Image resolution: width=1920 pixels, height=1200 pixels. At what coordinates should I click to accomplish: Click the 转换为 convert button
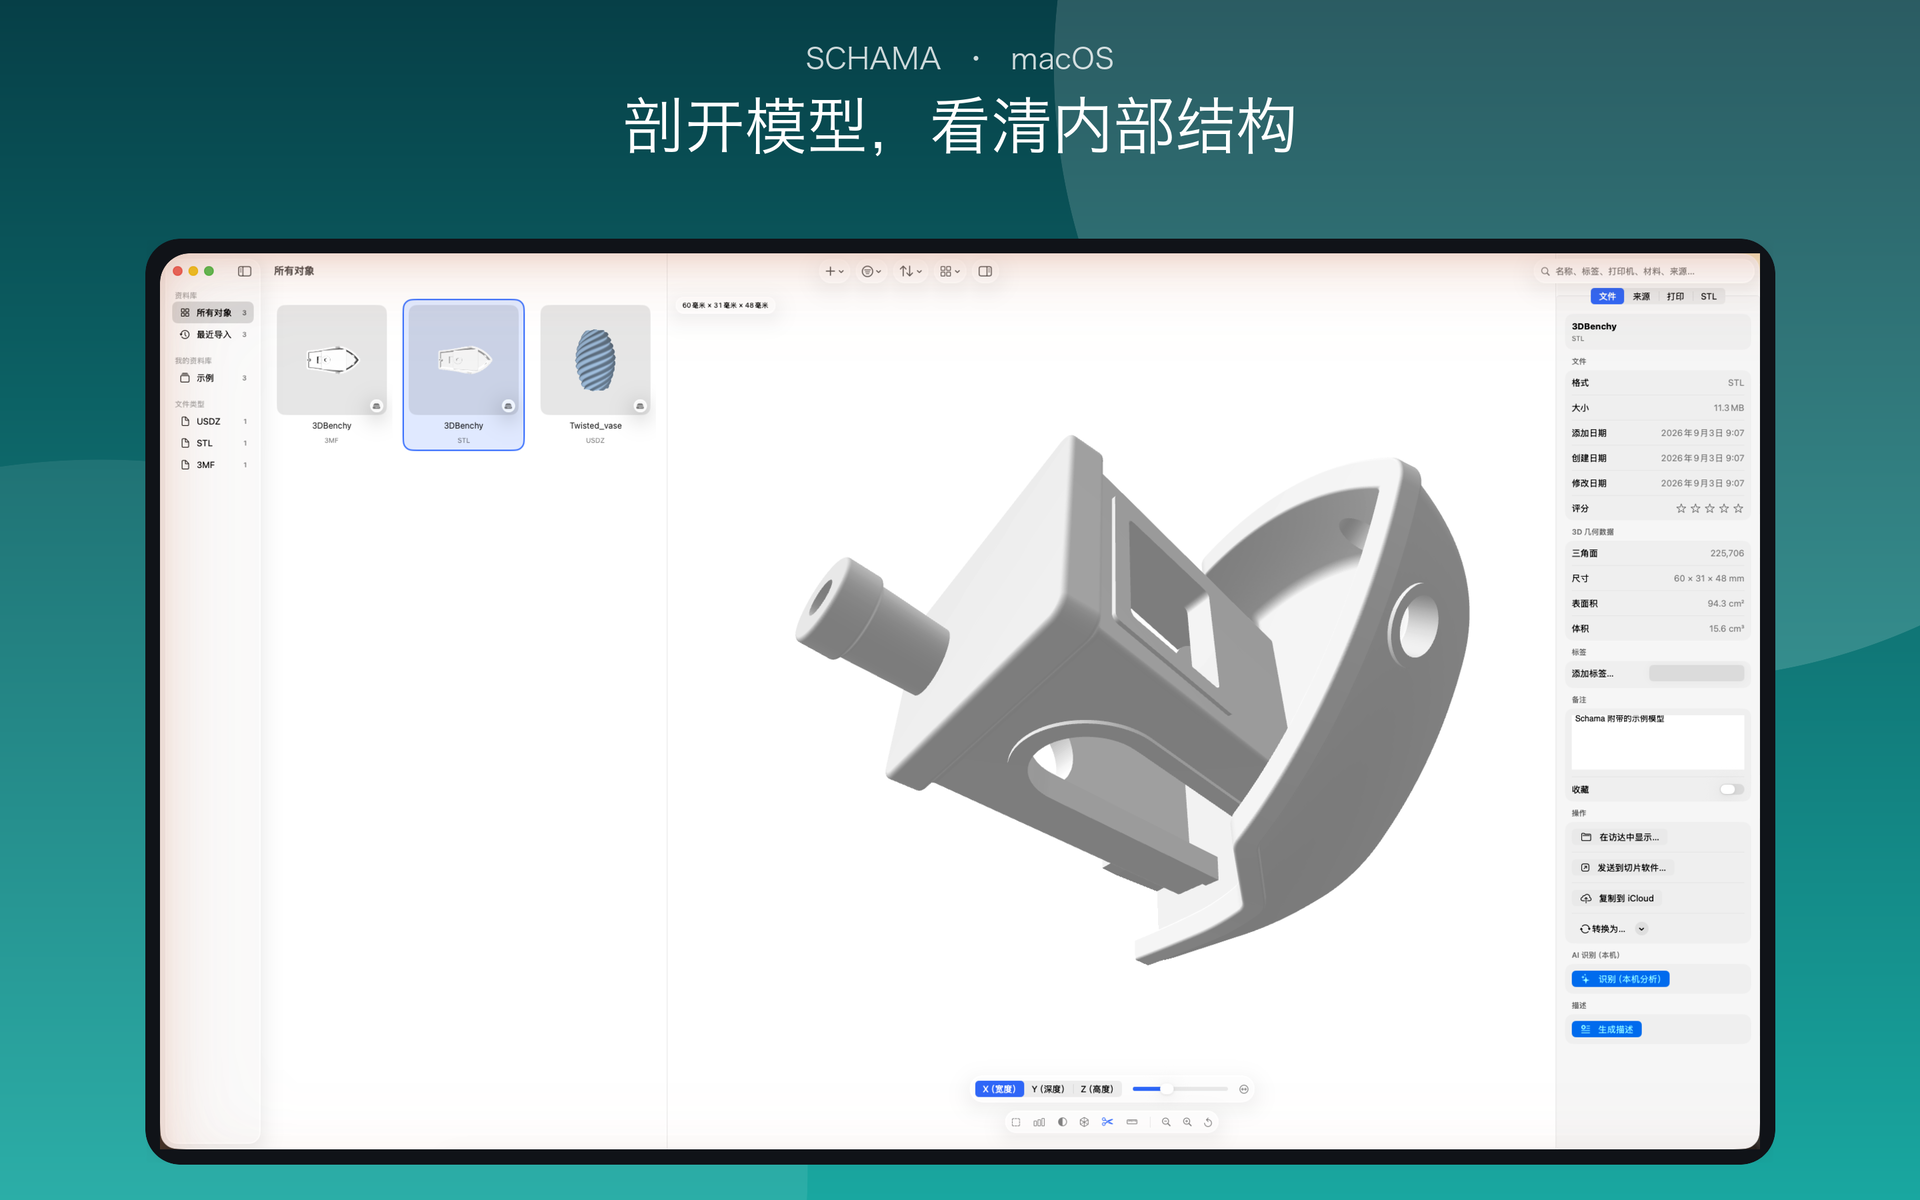1603,929
